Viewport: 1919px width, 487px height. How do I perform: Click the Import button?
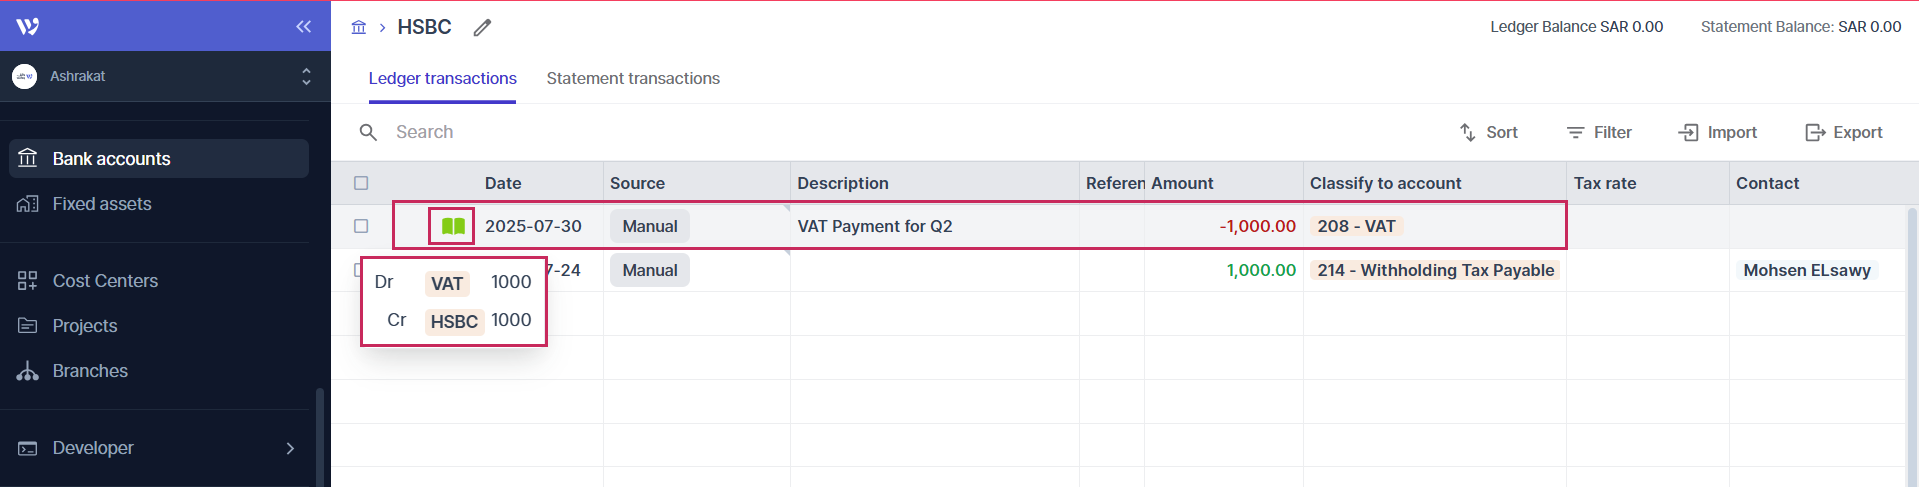pyautogui.click(x=1718, y=132)
